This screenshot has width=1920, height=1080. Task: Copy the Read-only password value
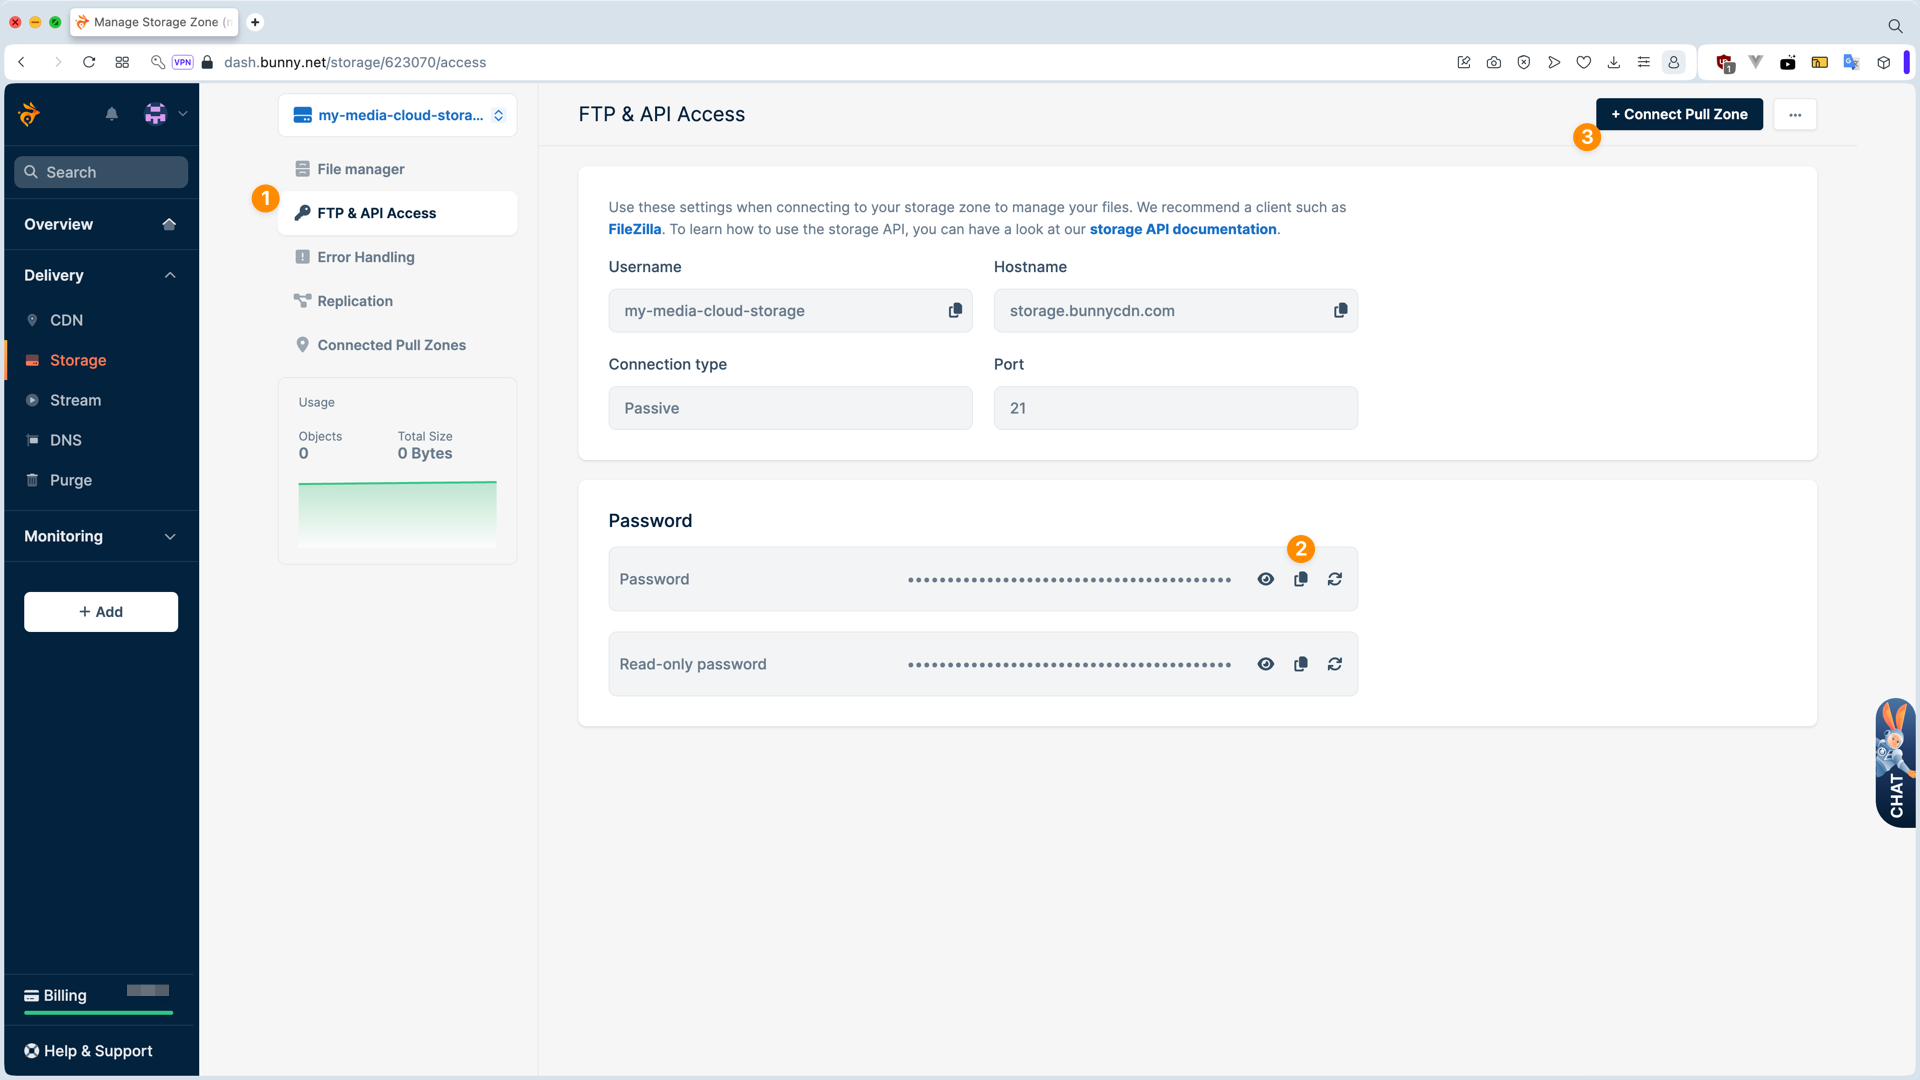(1300, 665)
